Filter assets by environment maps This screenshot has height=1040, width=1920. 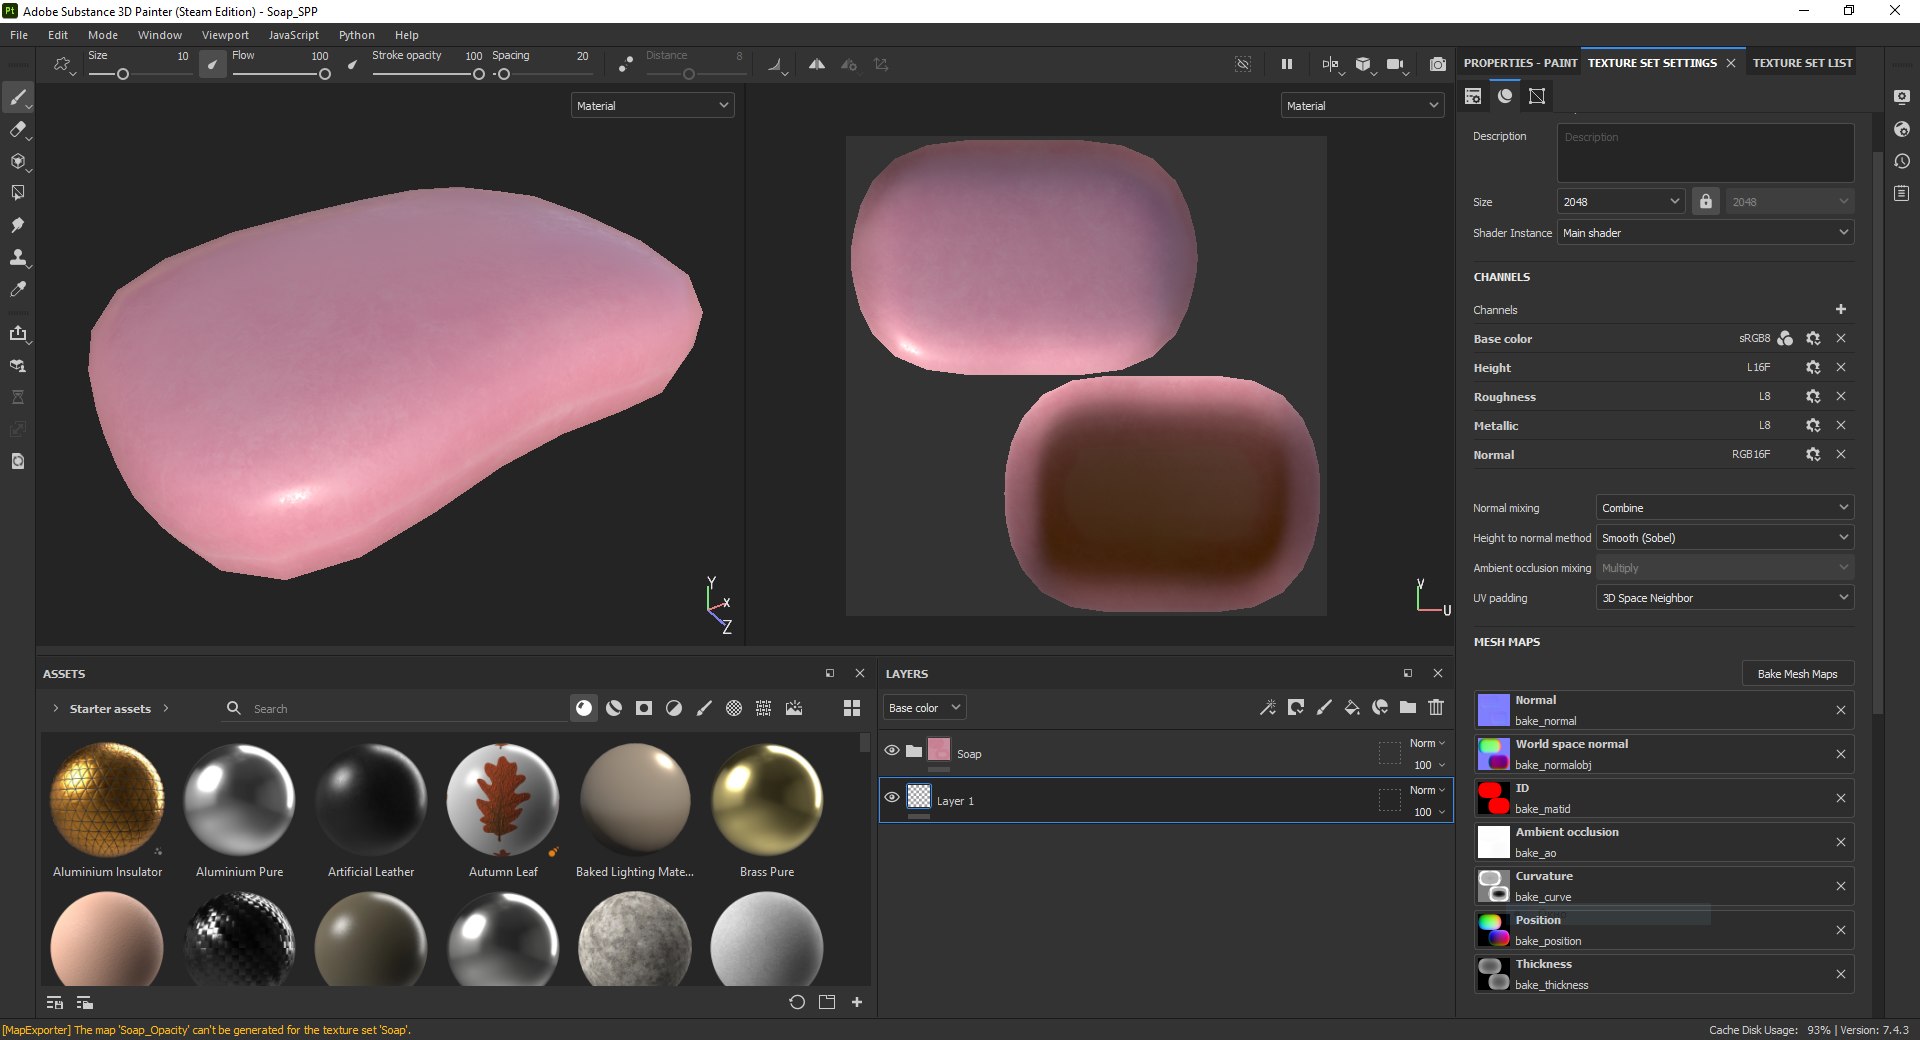point(794,708)
